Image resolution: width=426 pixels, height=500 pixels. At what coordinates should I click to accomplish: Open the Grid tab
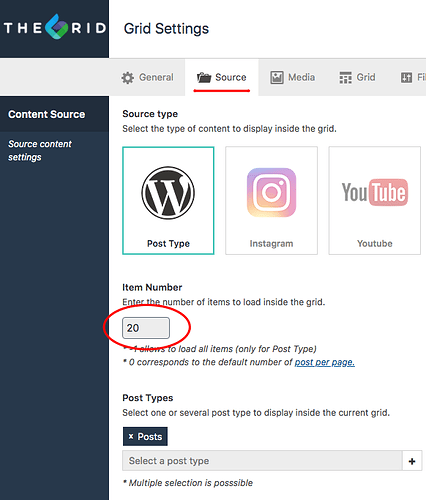357,77
